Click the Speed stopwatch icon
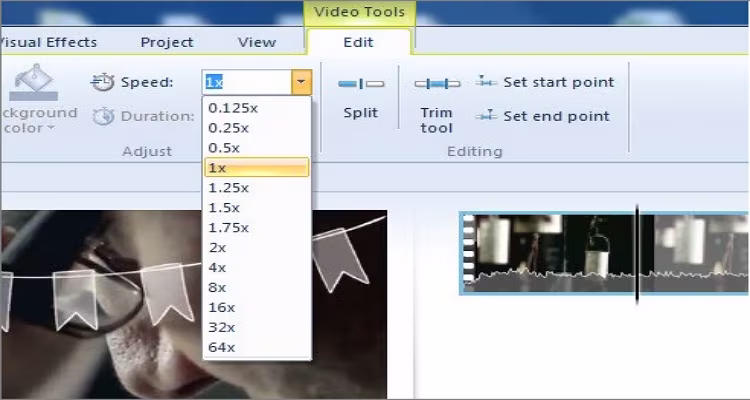Viewport: 750px width, 400px height. pyautogui.click(x=102, y=82)
